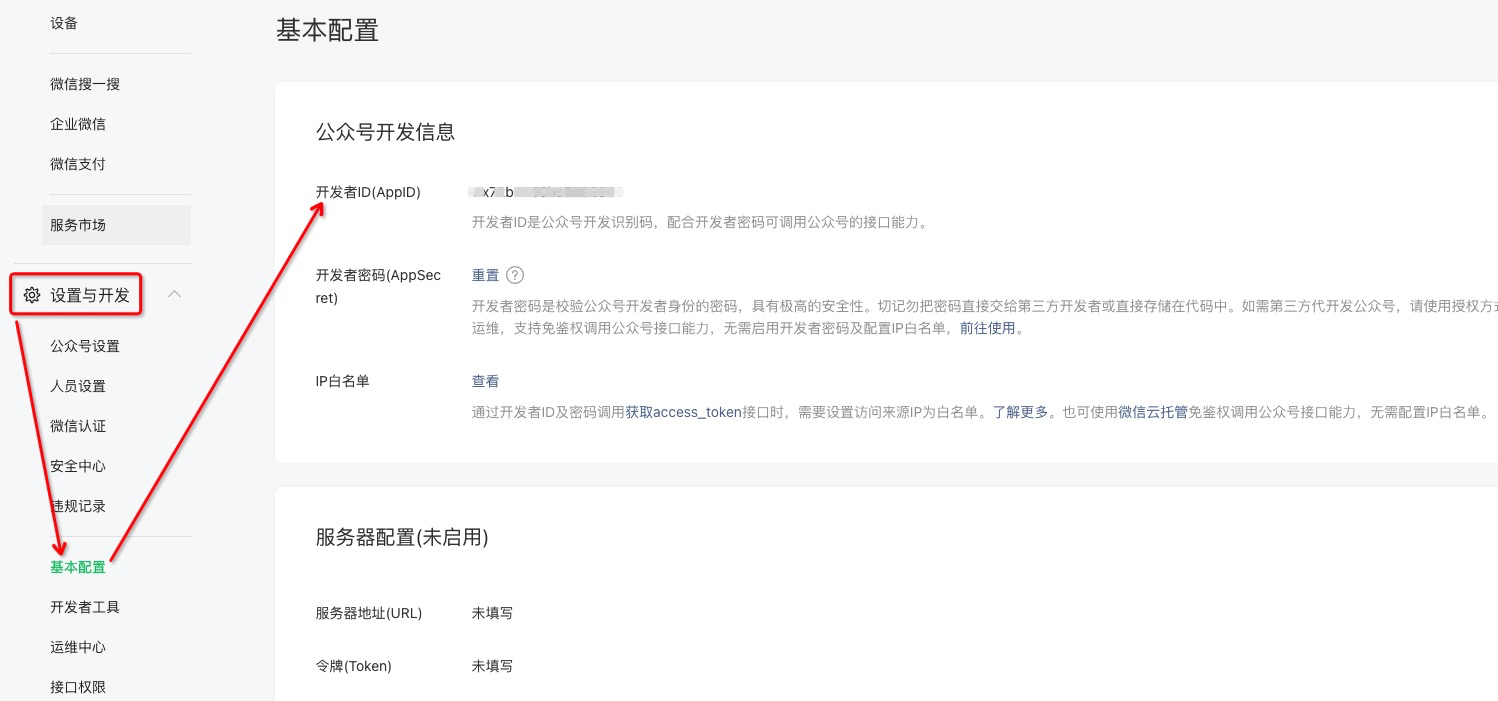Collapse the 设置与开发 section chevron
The width and height of the screenshot is (1498, 701).
tap(174, 294)
